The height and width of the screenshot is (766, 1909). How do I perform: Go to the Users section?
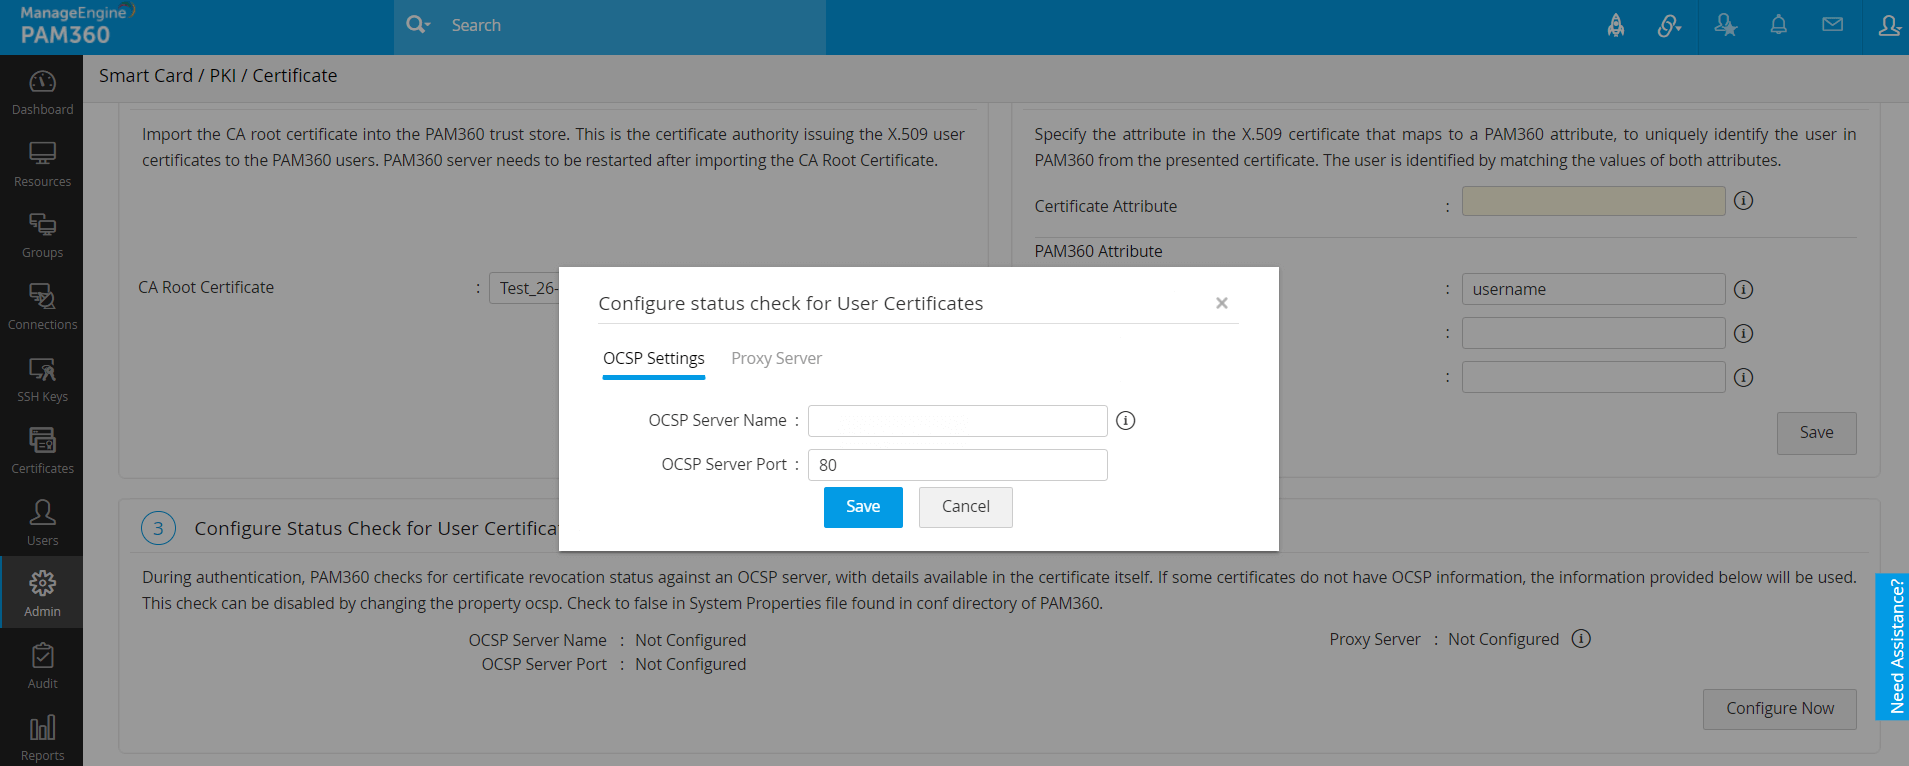[42, 524]
